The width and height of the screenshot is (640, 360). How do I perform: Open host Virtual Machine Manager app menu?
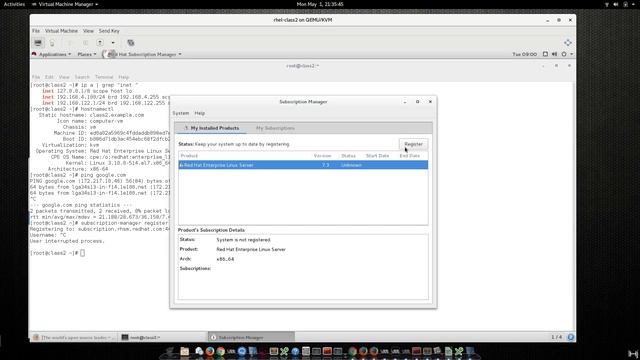coord(65,4)
